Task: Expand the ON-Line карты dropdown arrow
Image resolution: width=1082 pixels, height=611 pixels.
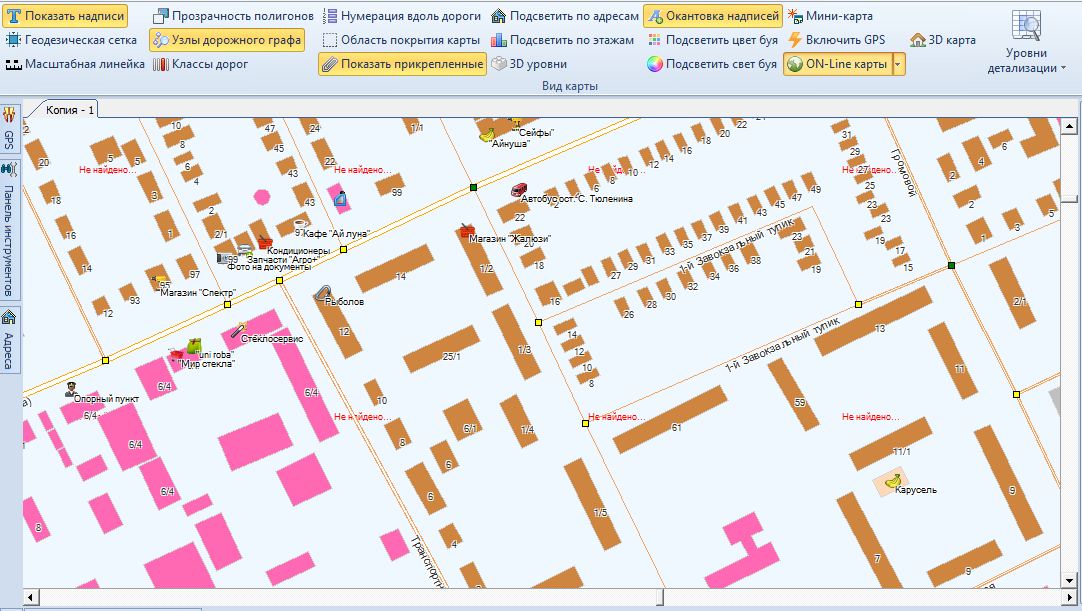Action: (898, 64)
